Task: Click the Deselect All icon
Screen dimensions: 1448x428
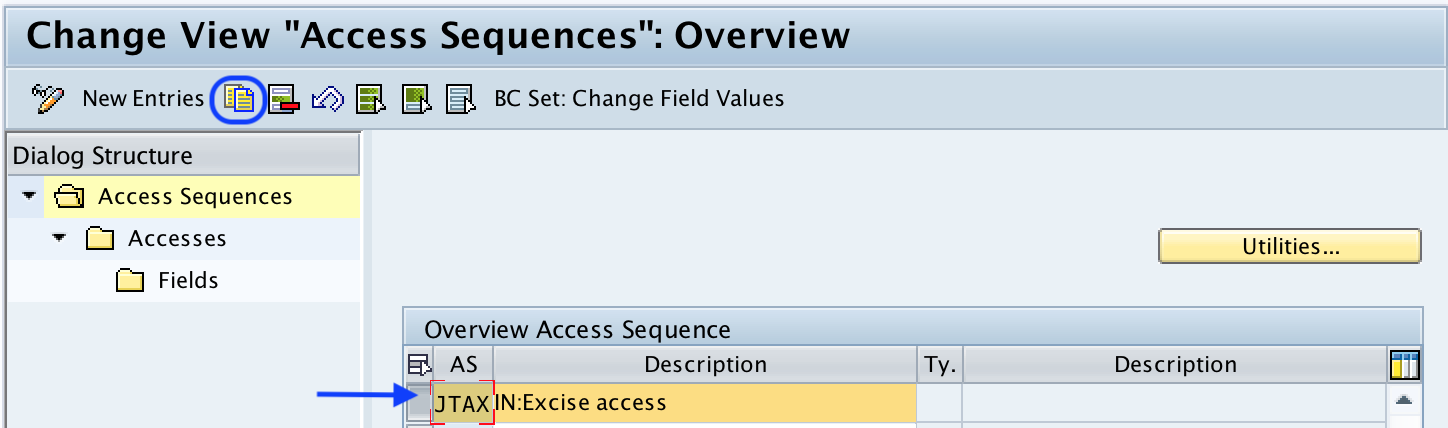Action: tap(460, 98)
